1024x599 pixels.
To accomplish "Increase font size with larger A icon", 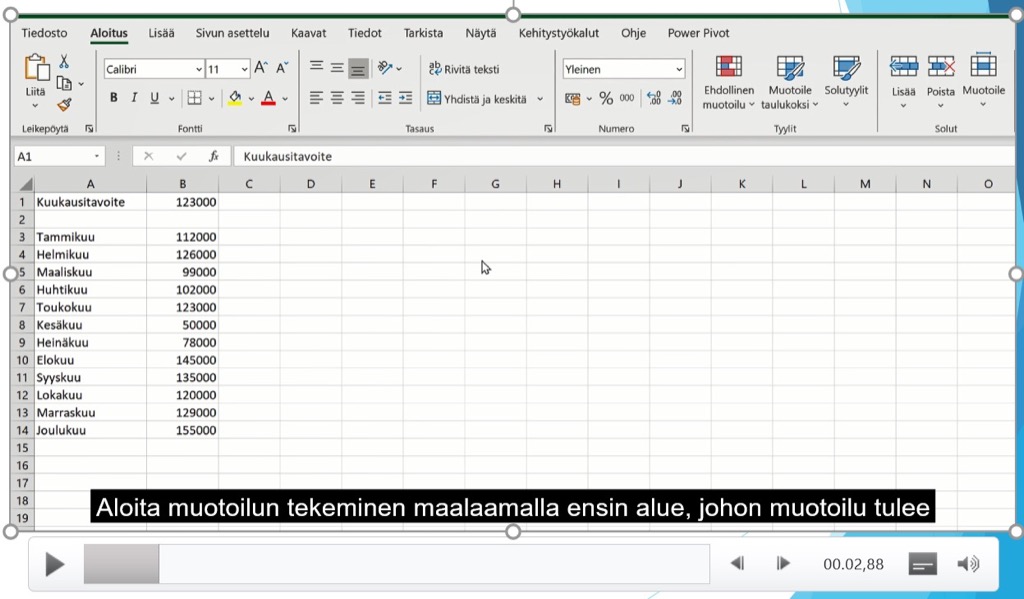I will 261,68.
